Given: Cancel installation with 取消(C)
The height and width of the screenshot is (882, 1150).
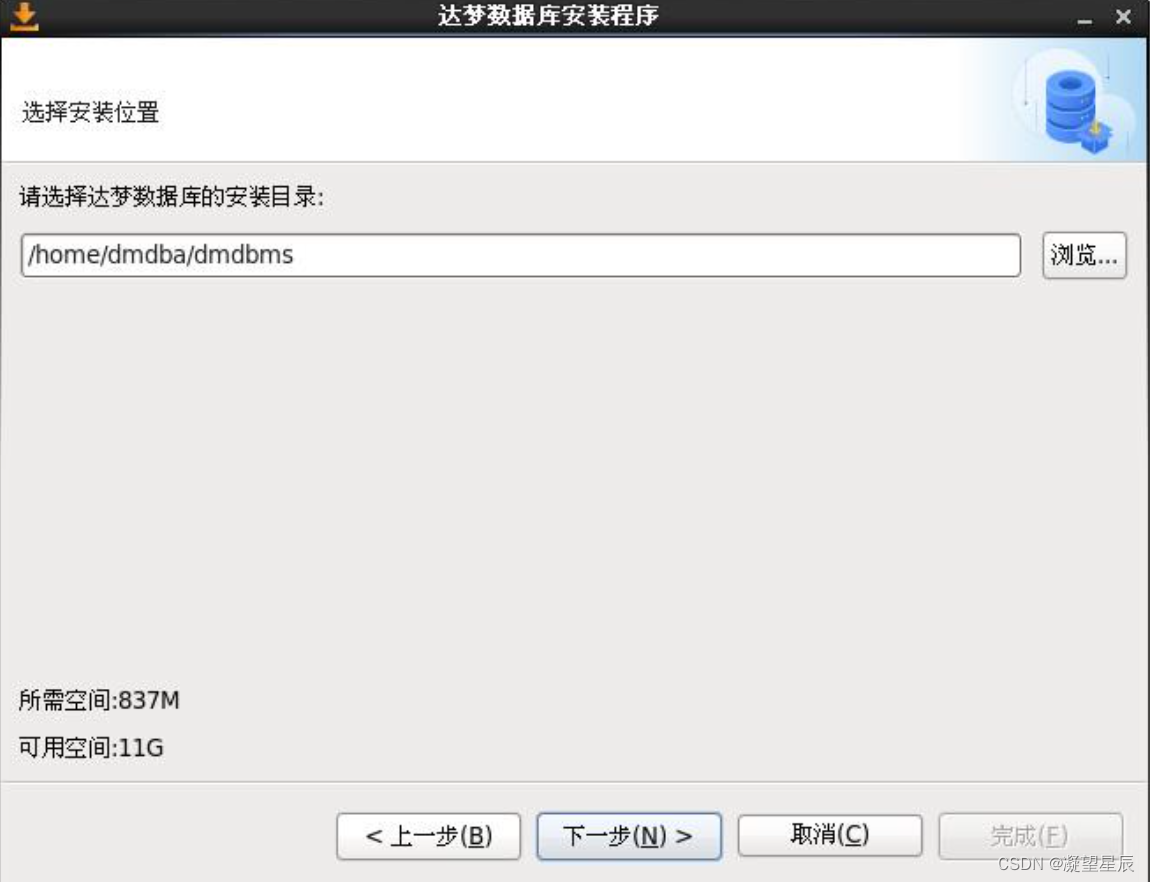Looking at the screenshot, I should tap(829, 834).
